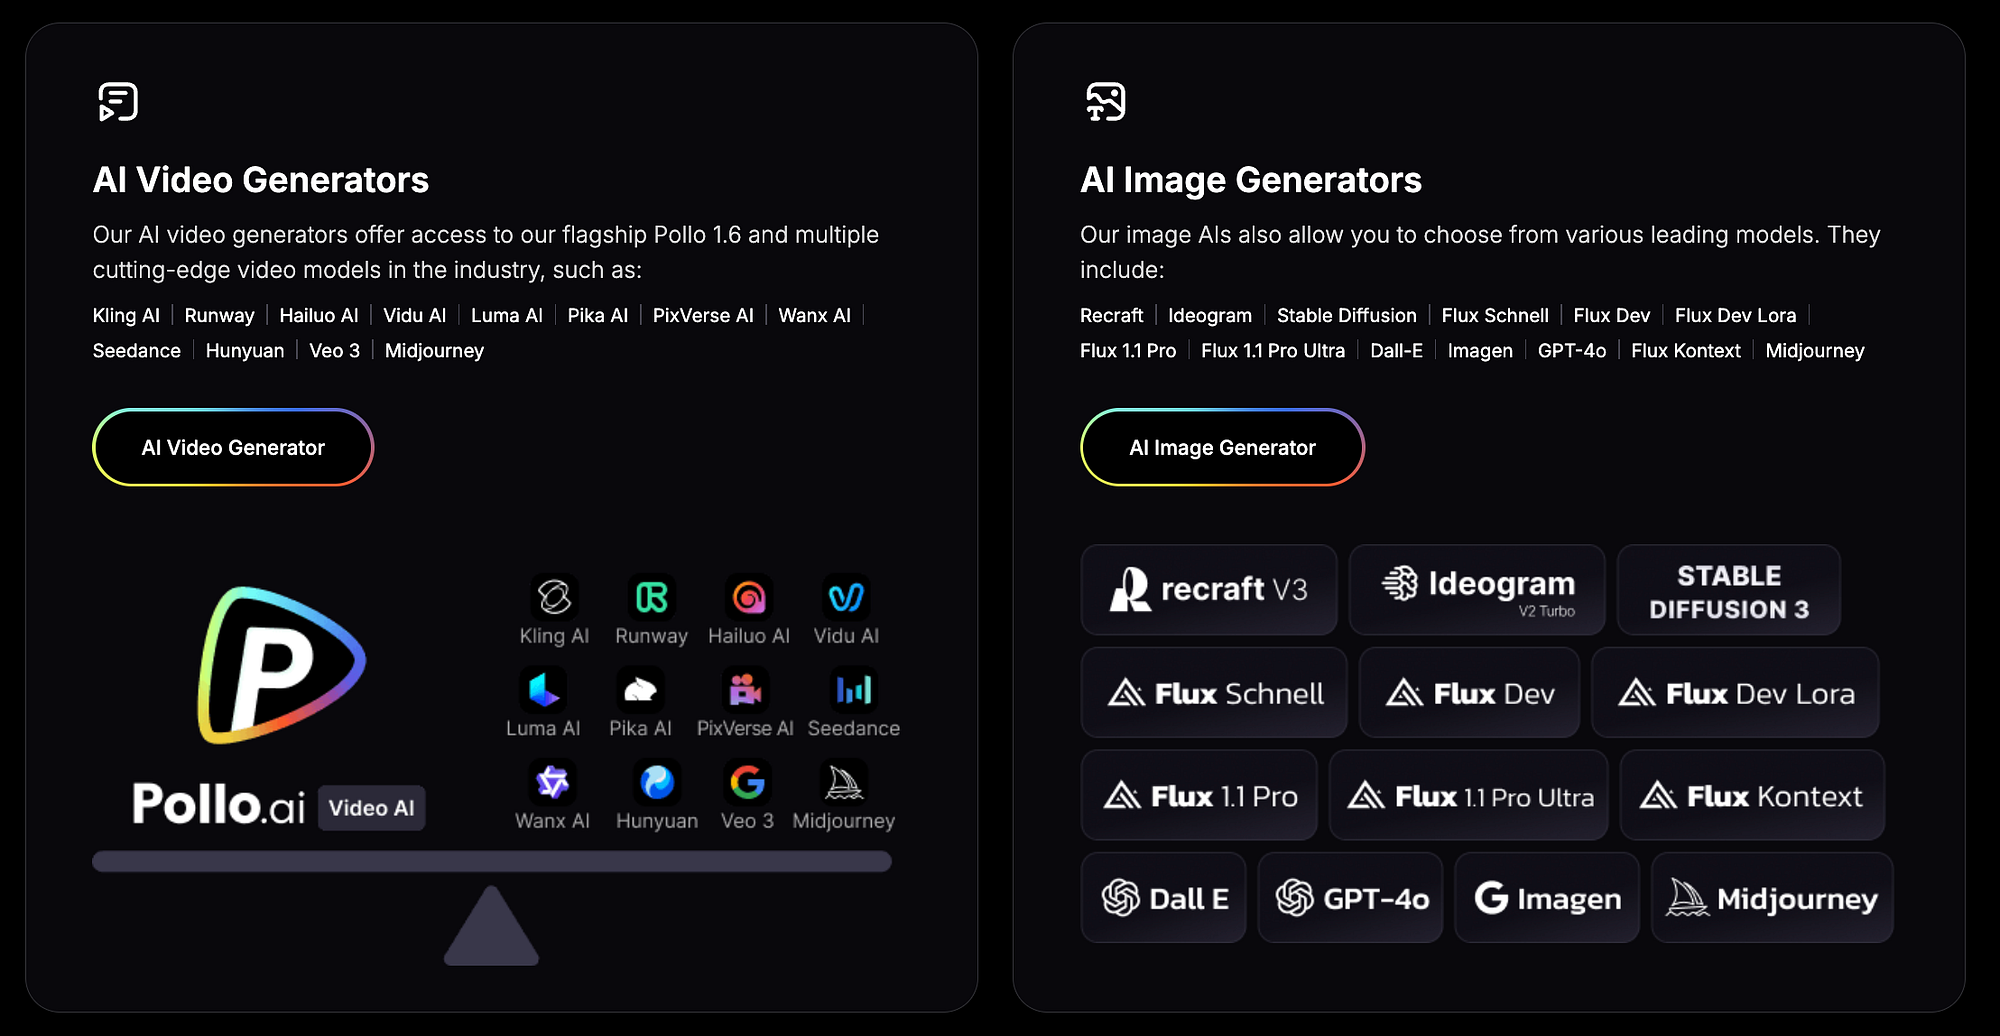Select the Flux Schnell logo badge

(1214, 693)
